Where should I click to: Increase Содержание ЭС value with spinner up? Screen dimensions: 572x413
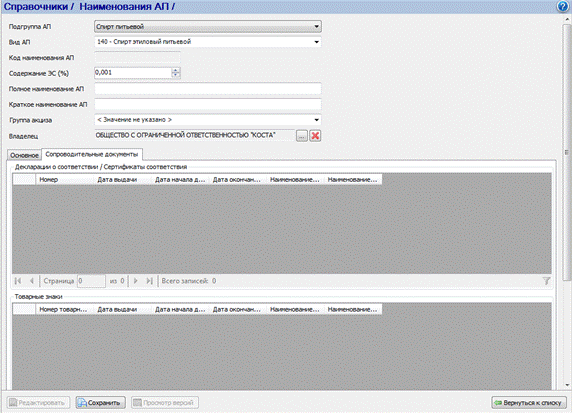click(x=176, y=70)
